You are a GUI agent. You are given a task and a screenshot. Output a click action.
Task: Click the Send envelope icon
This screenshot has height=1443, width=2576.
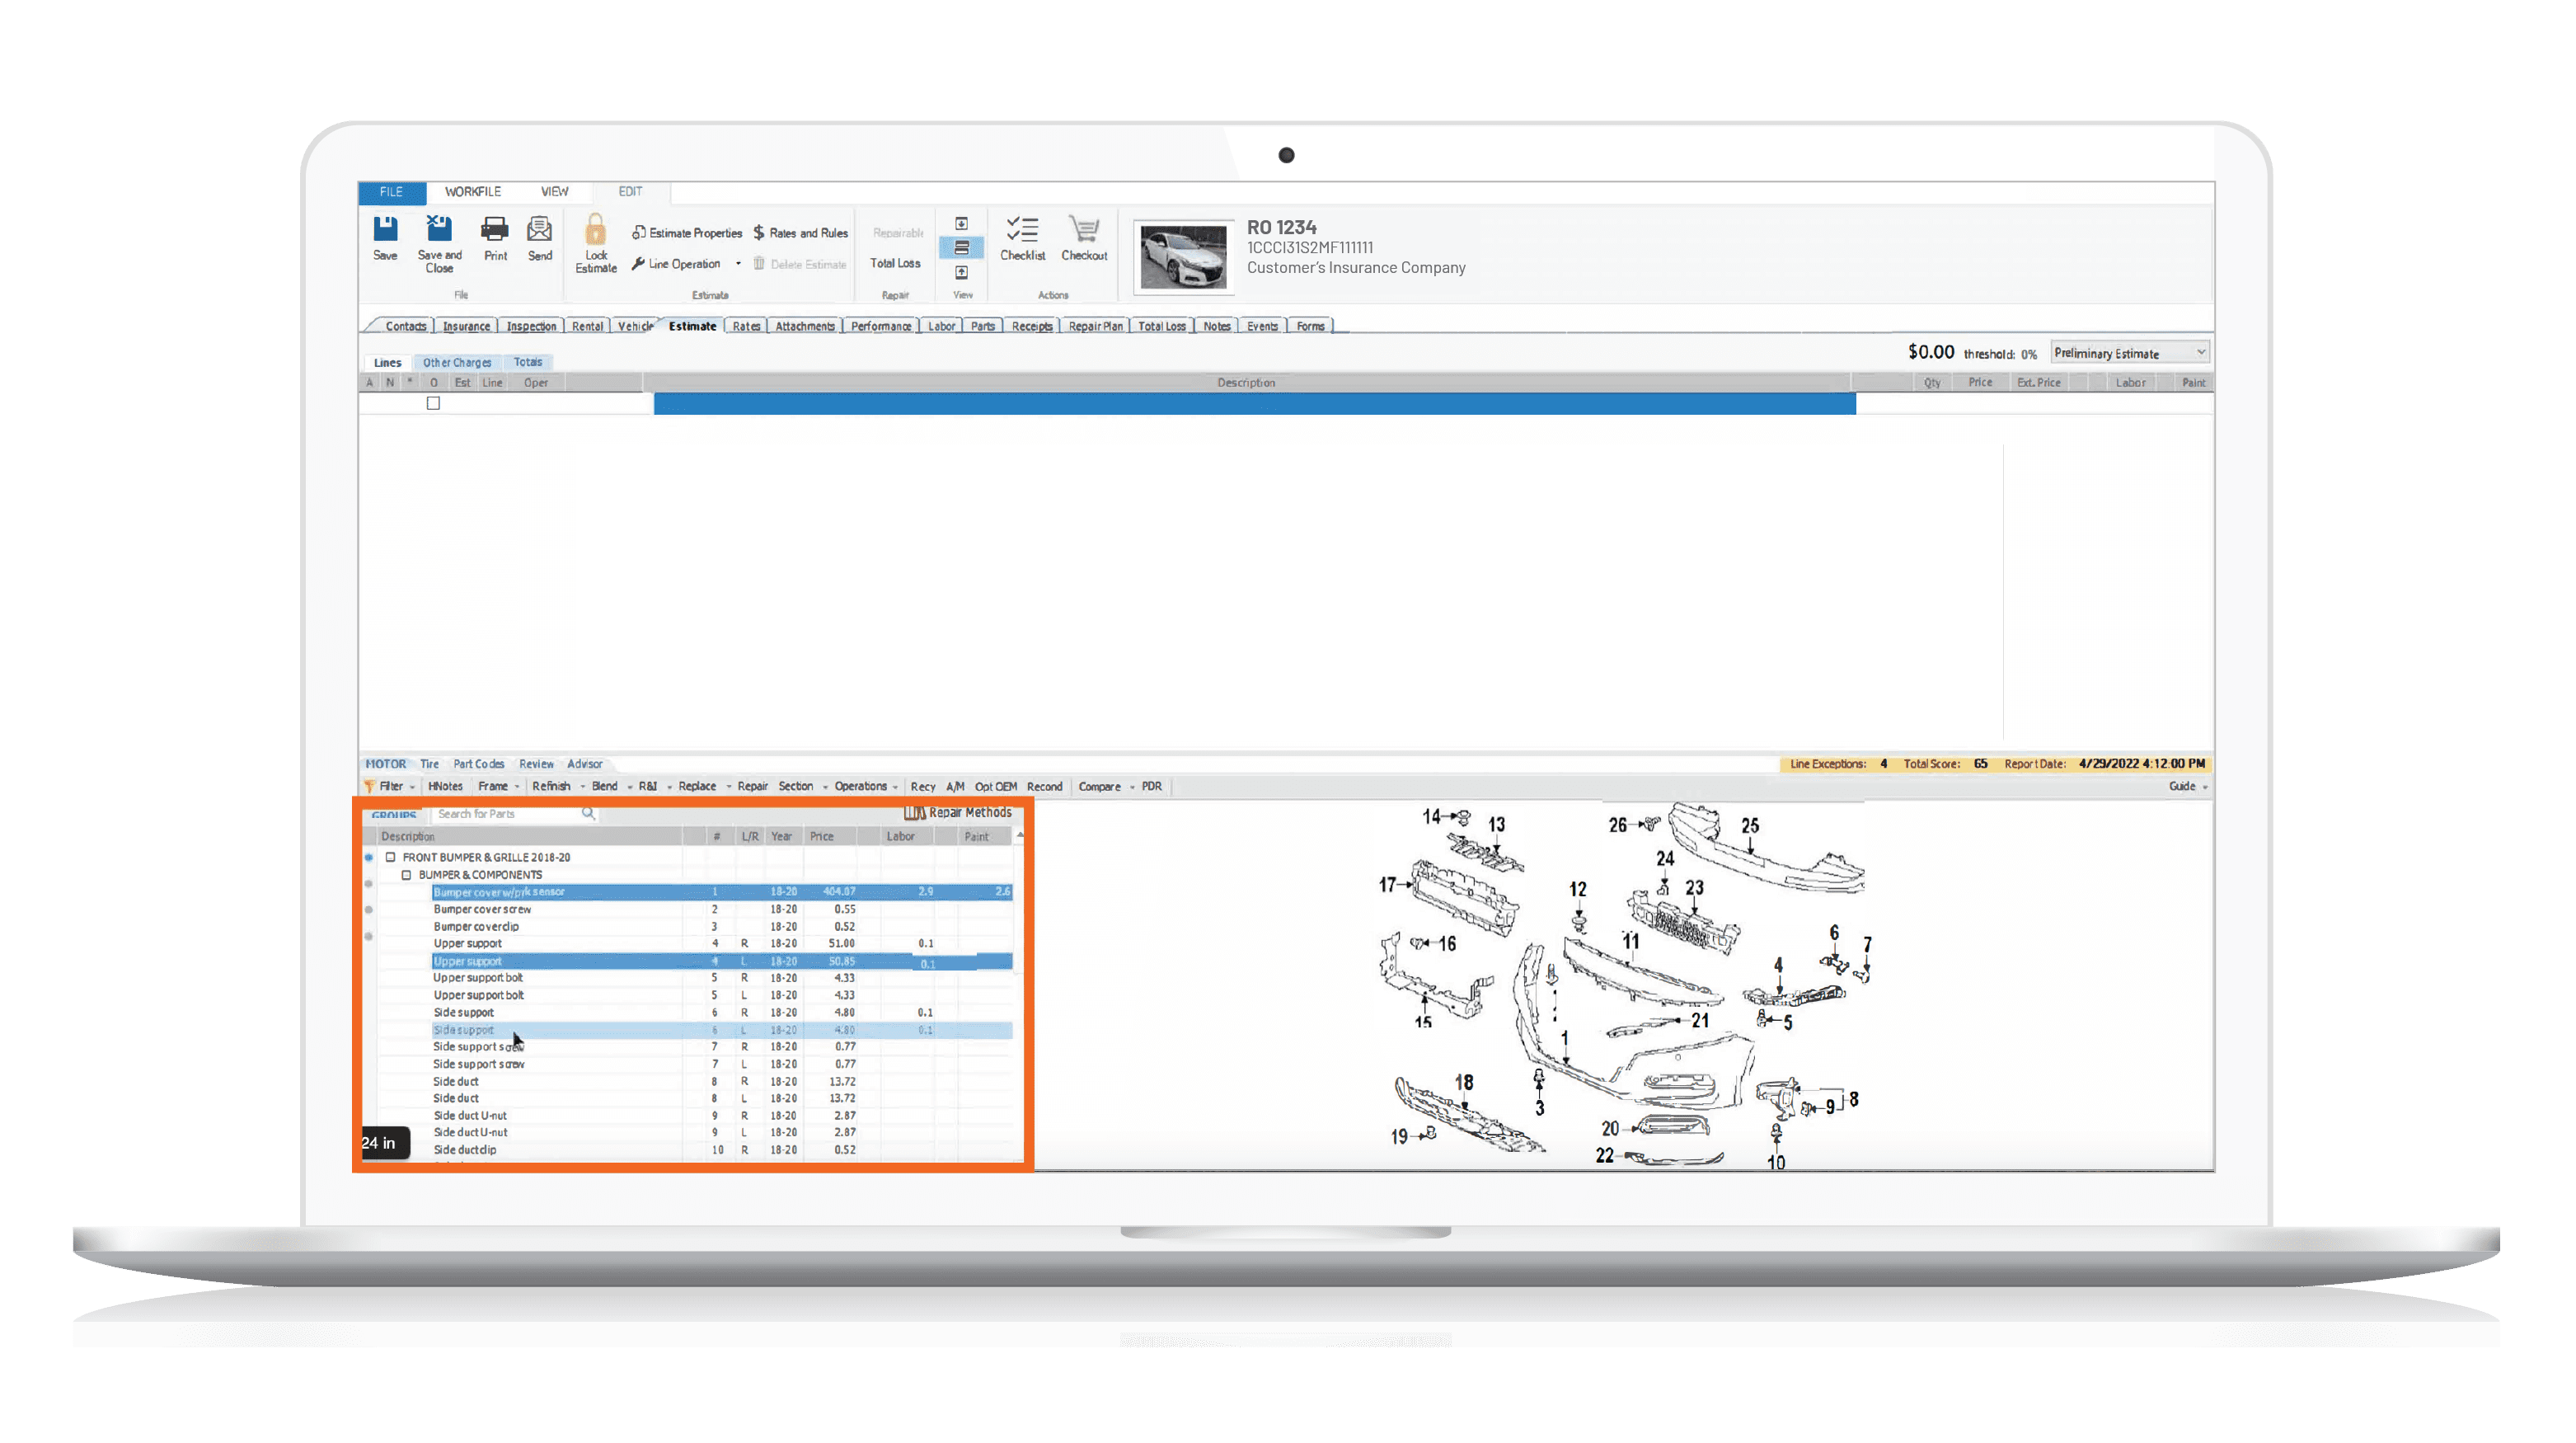pos(540,229)
